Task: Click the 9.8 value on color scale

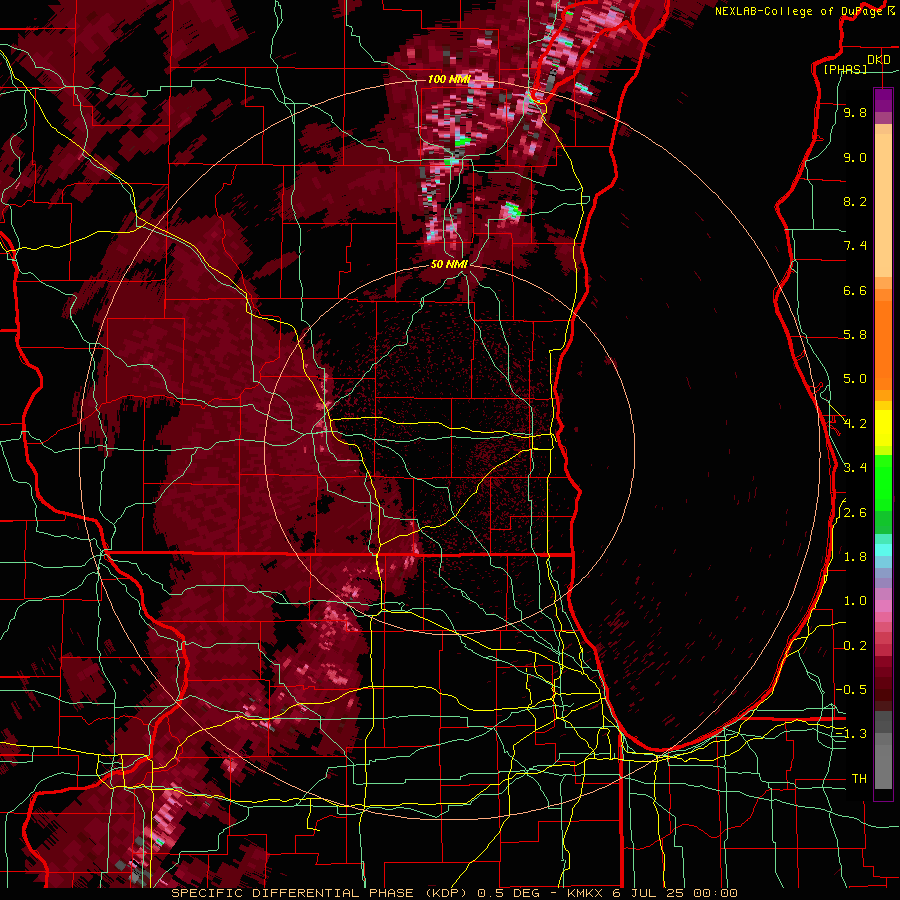Action: click(x=855, y=112)
